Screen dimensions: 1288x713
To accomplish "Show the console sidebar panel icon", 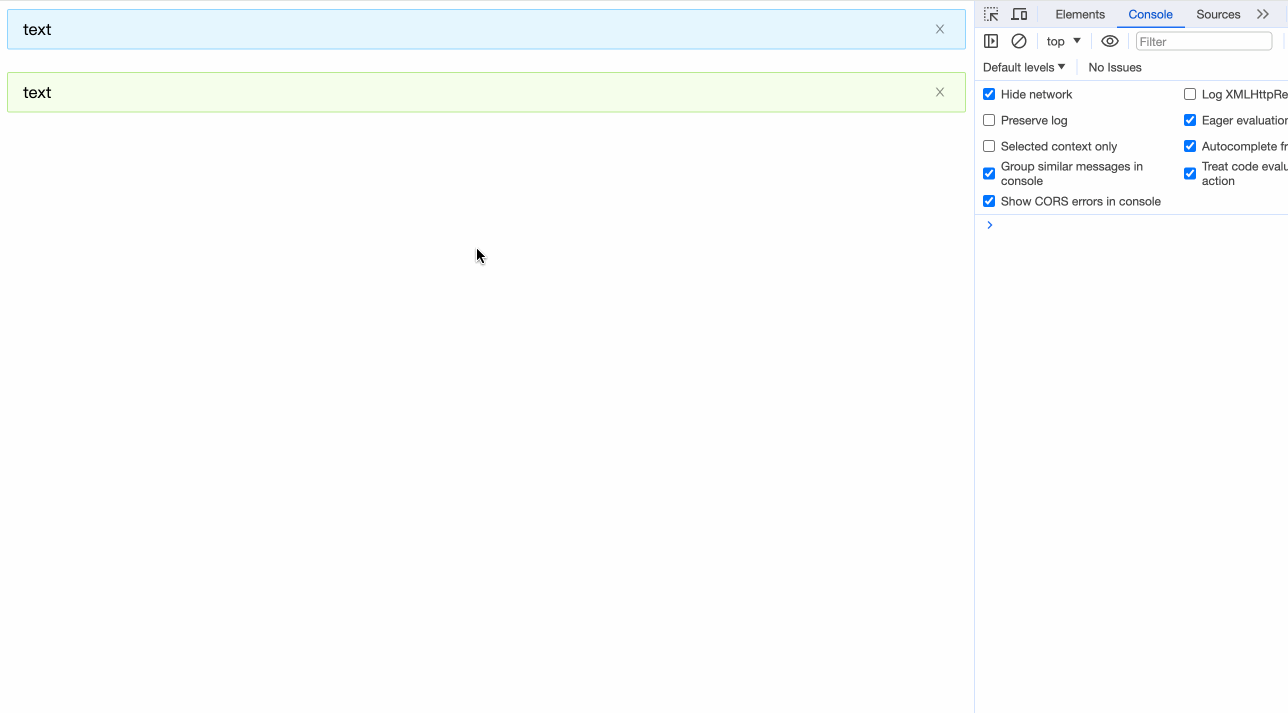I will [991, 41].
